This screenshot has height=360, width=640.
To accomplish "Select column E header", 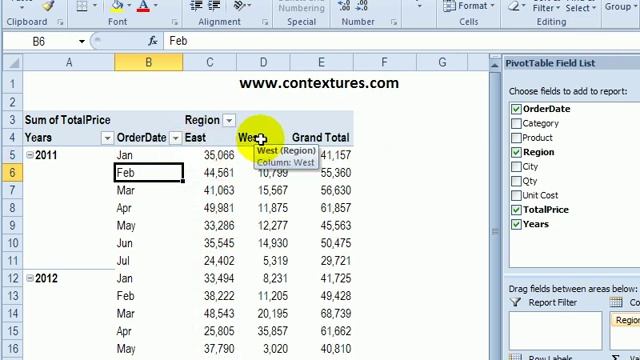I will (x=322, y=63).
